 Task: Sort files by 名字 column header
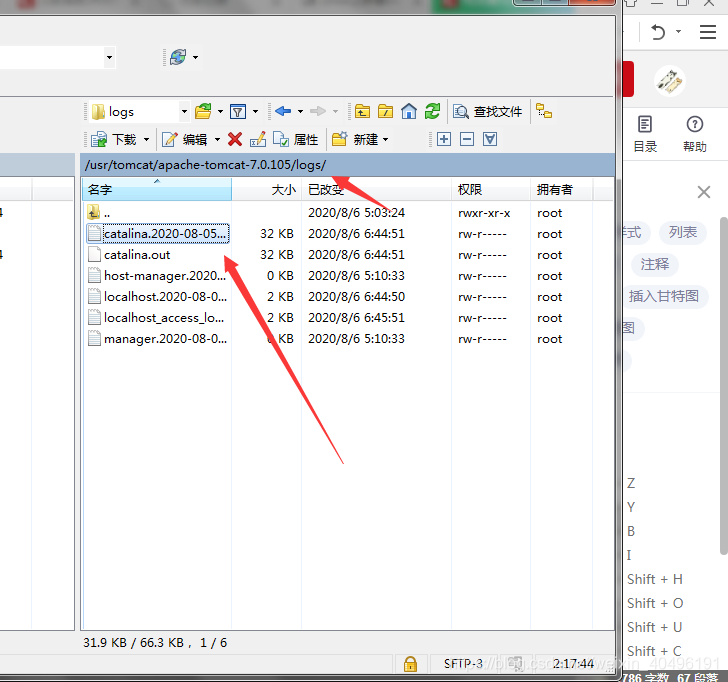[157, 189]
